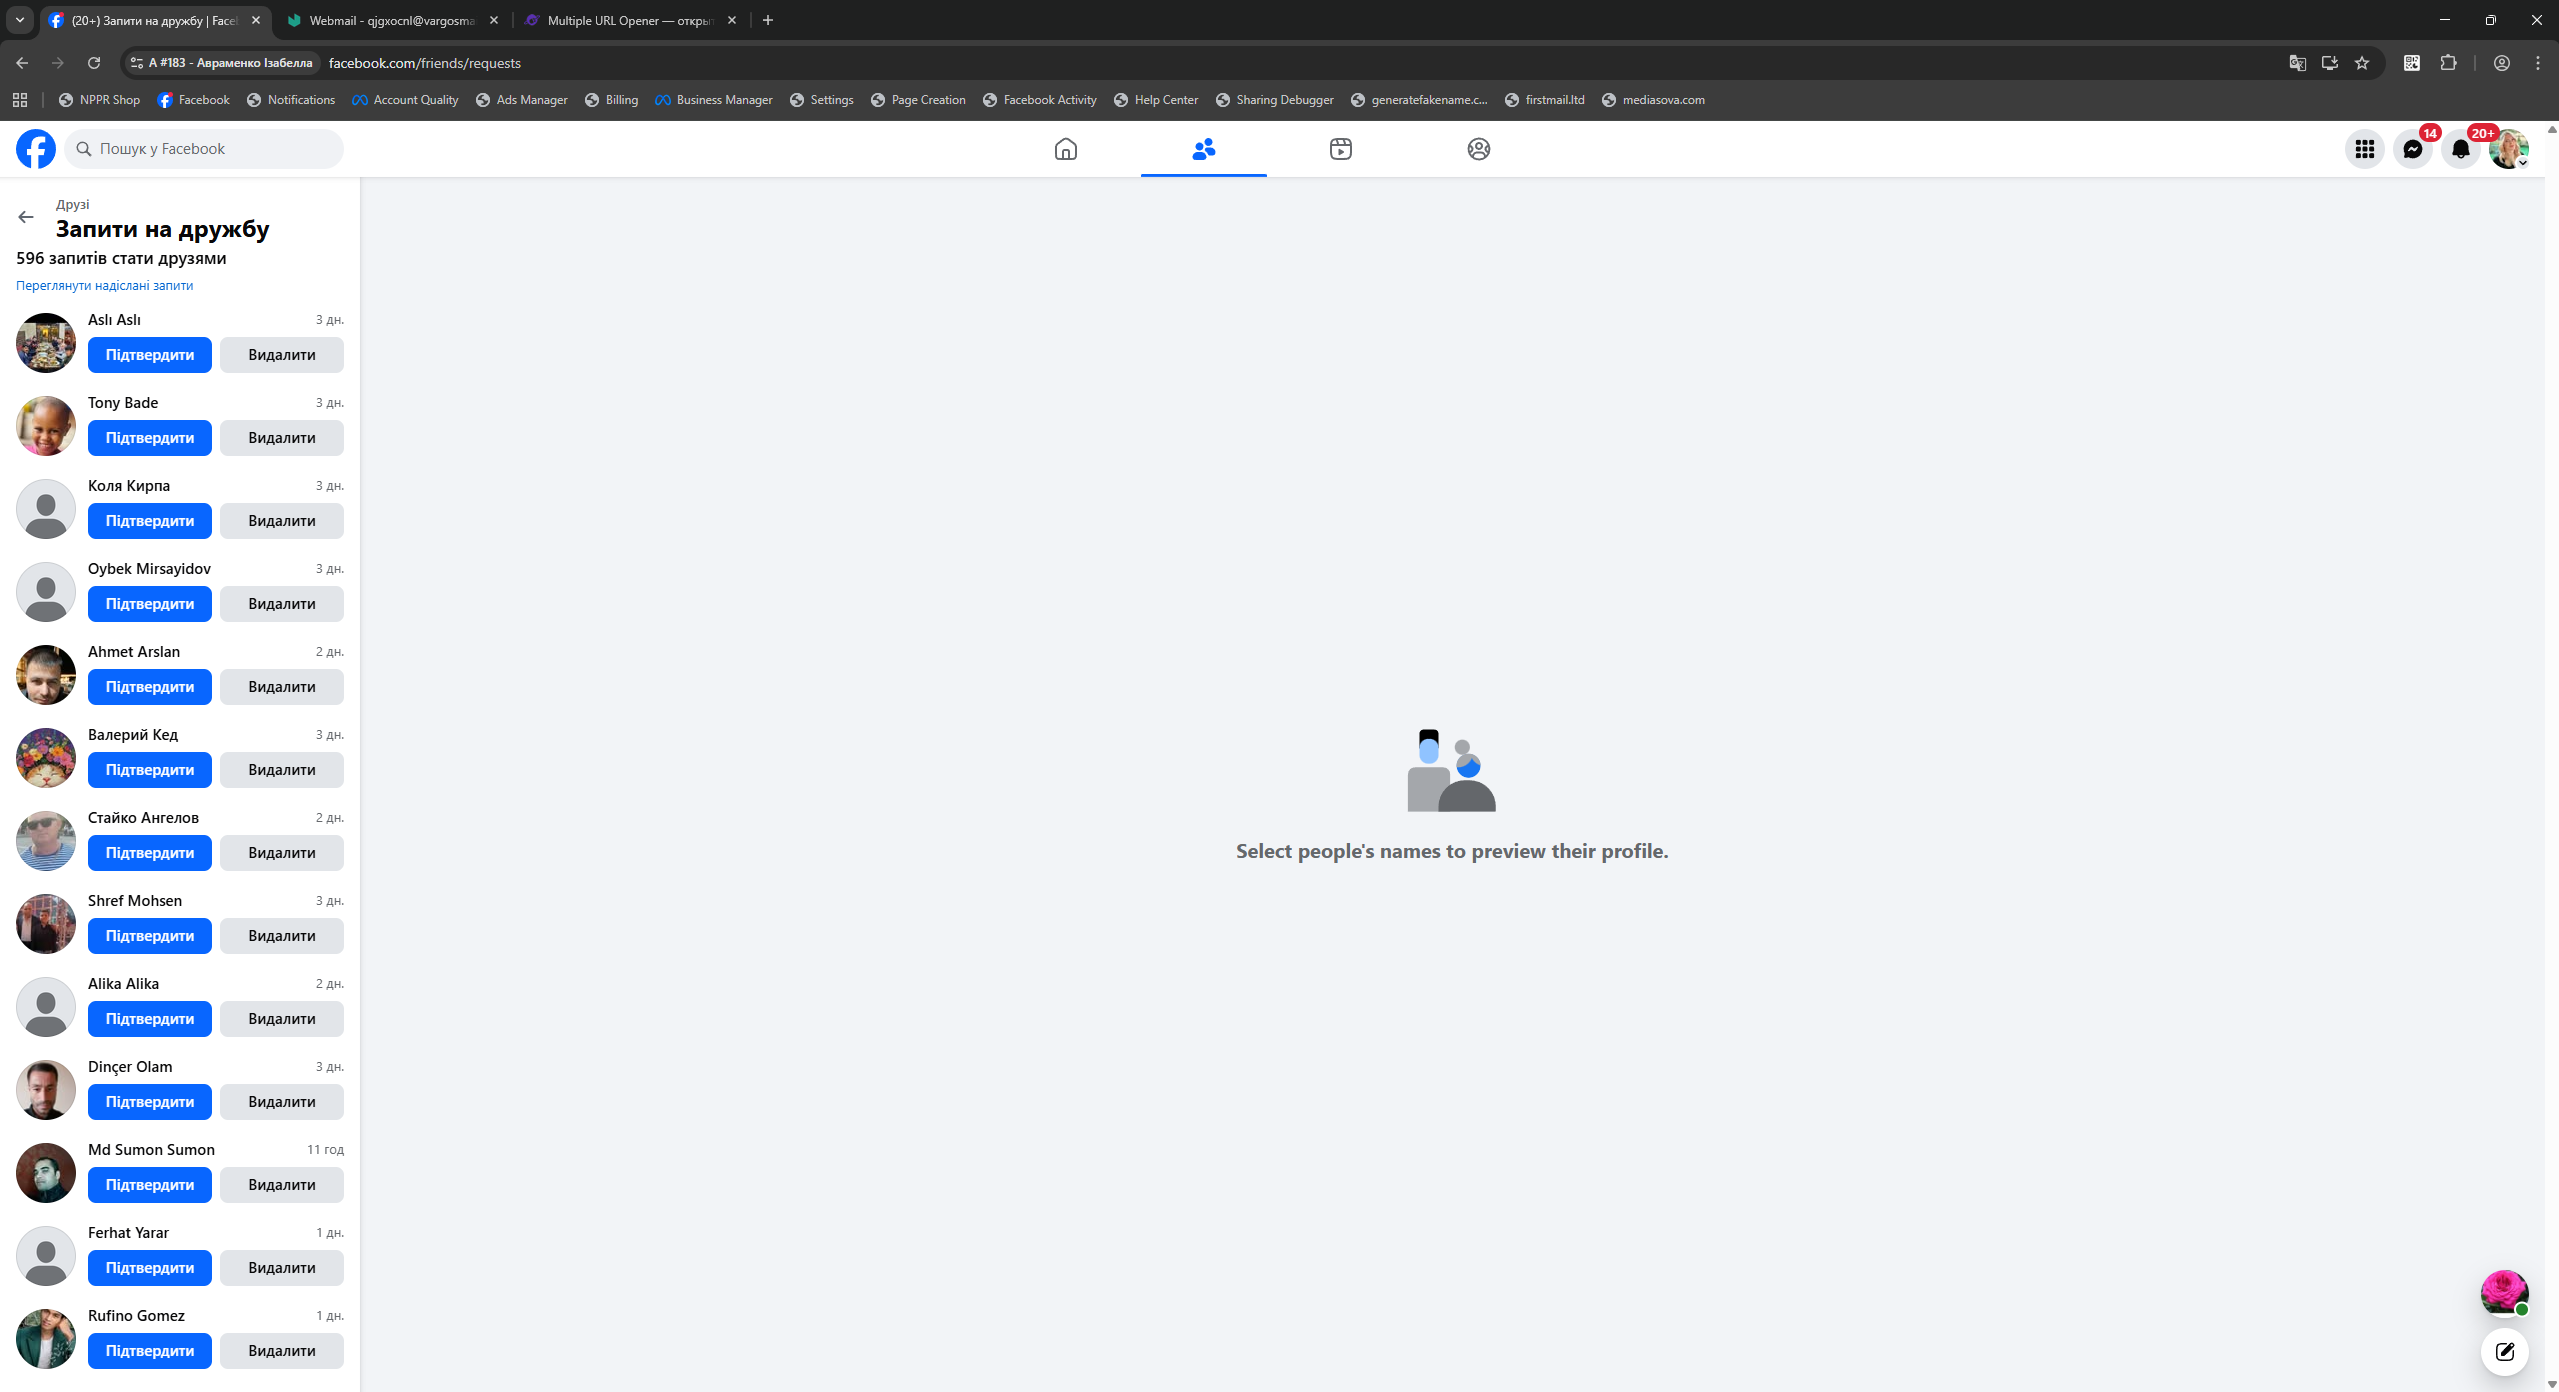Confirm friend request from Tony Bade
This screenshot has height=1392, width=2559.
click(x=150, y=438)
